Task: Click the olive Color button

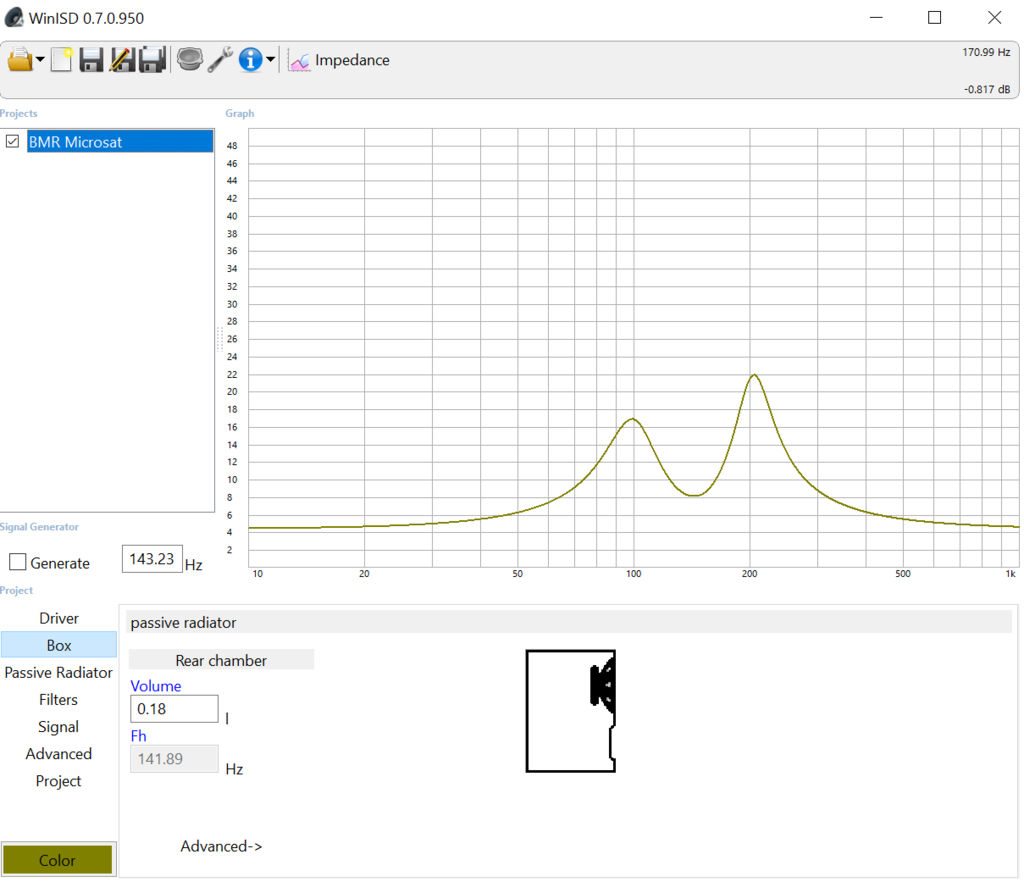Action: click(58, 860)
